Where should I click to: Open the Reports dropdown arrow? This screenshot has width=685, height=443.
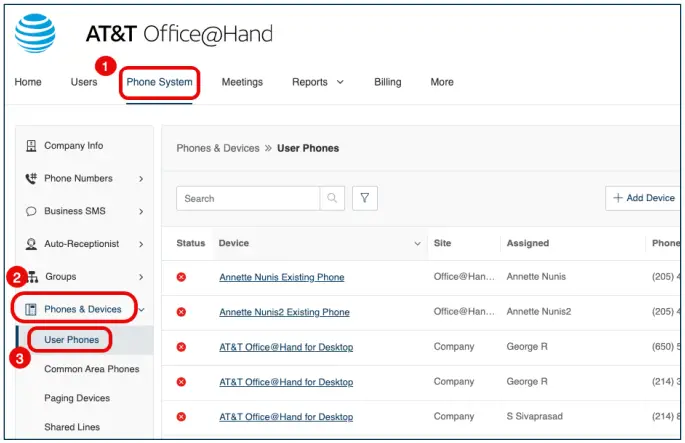[x=340, y=82]
